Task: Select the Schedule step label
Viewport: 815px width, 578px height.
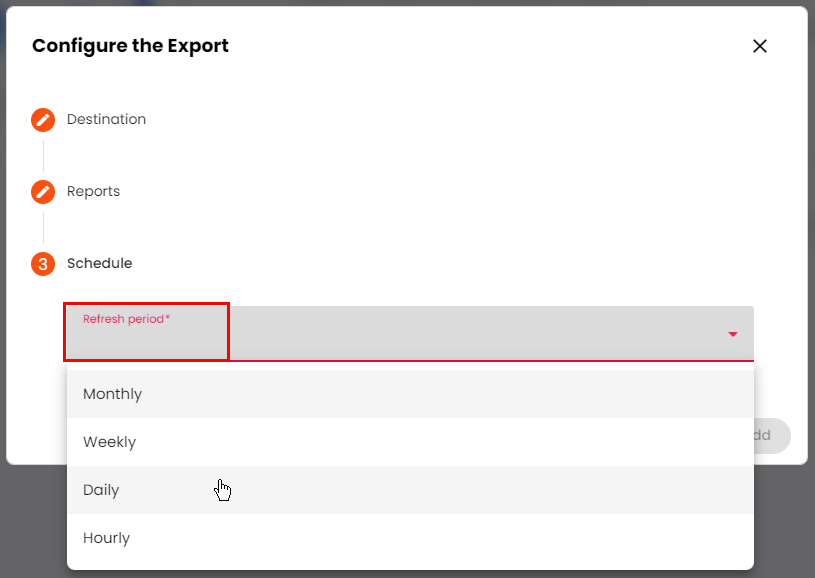Action: click(99, 264)
